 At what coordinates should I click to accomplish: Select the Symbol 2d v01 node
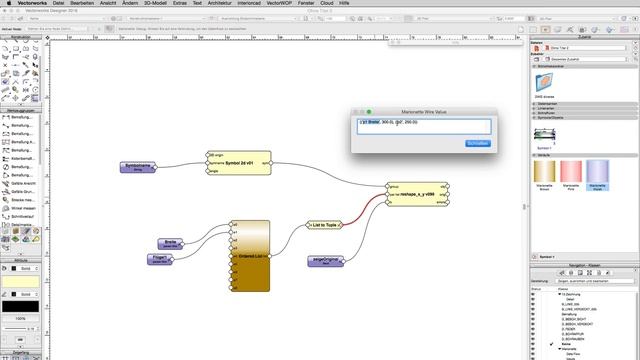(x=239, y=163)
